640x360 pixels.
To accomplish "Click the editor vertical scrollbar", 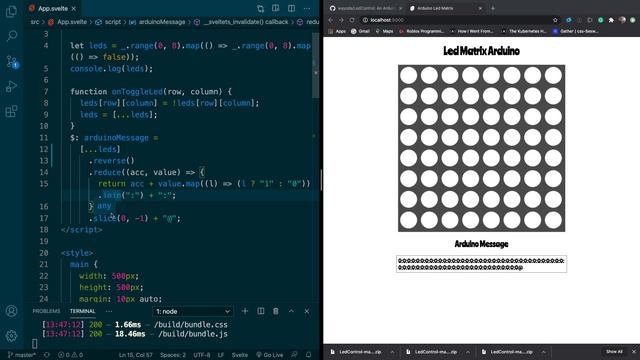I will [x=316, y=65].
